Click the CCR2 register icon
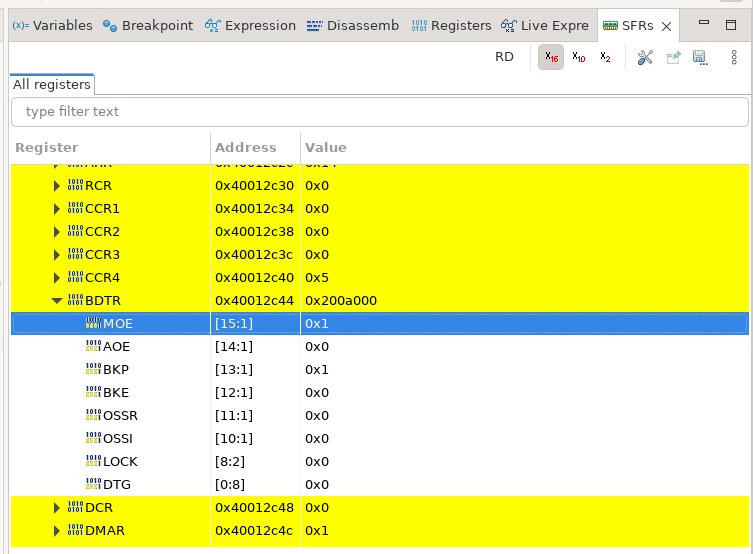This screenshot has height=554, width=753. [75, 231]
